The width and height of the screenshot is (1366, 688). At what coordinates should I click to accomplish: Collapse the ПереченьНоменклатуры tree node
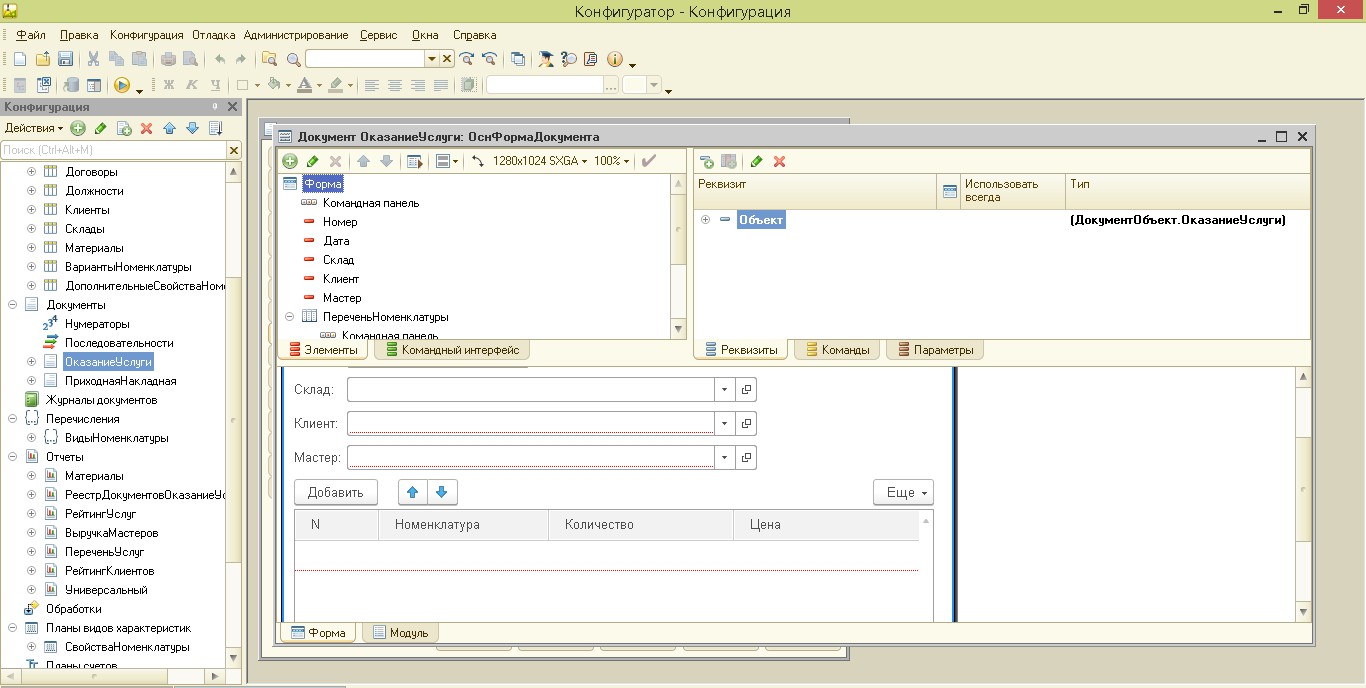tap(290, 317)
